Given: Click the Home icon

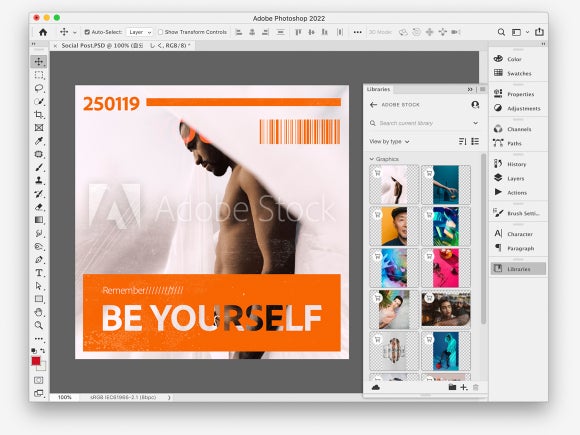Looking at the screenshot, I should [43, 32].
